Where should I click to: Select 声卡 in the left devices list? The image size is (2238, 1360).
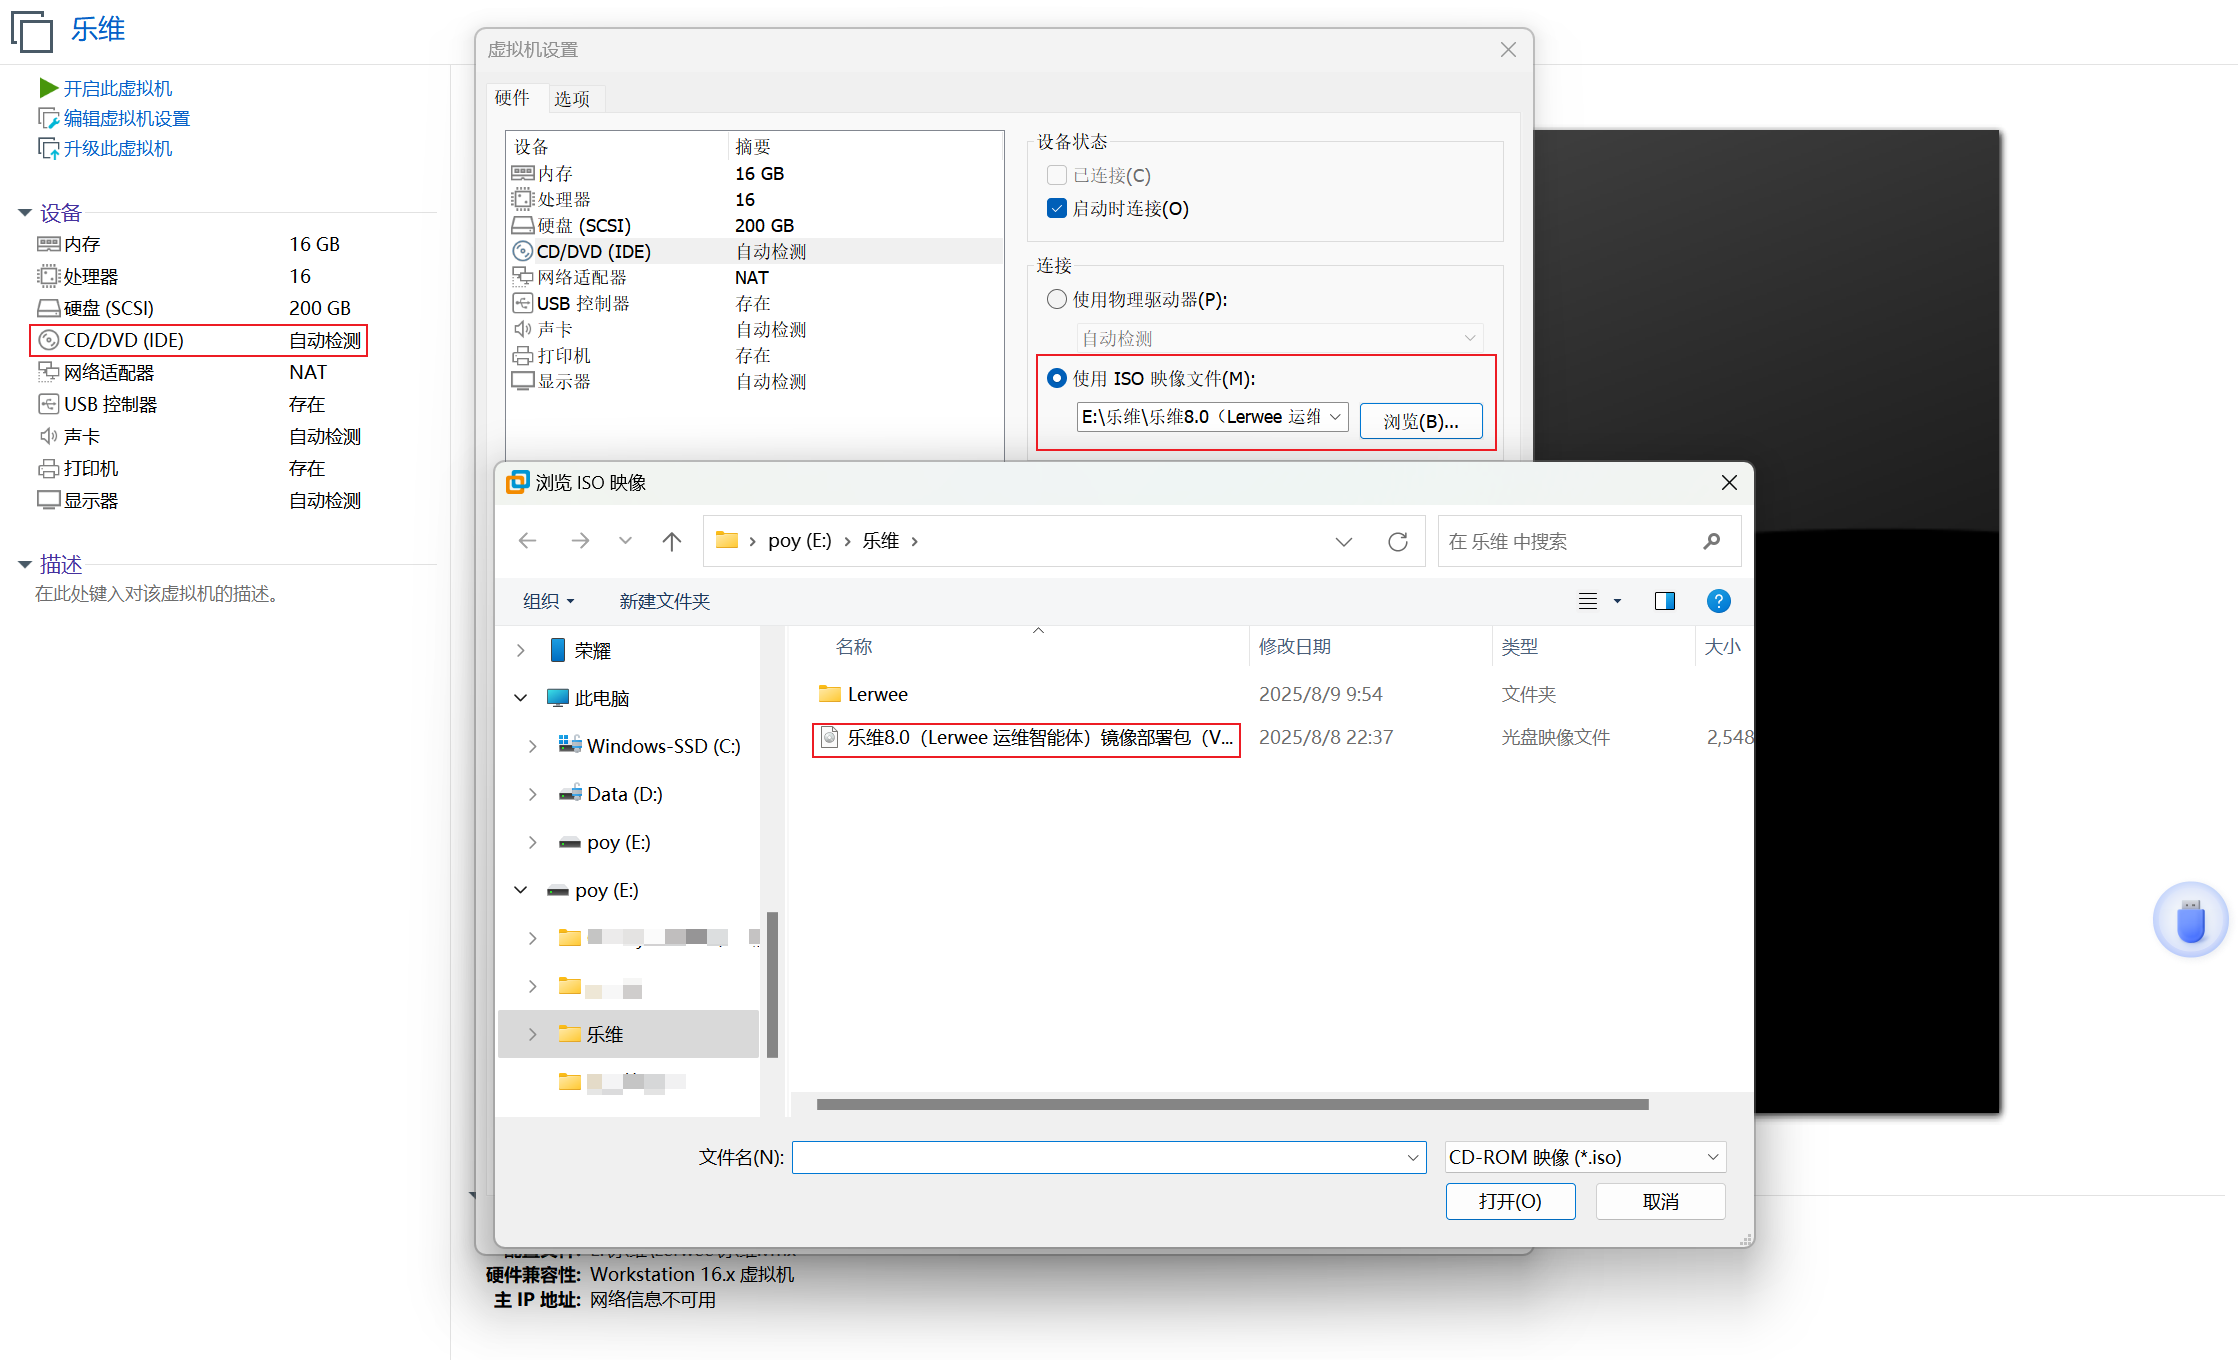click(198, 436)
